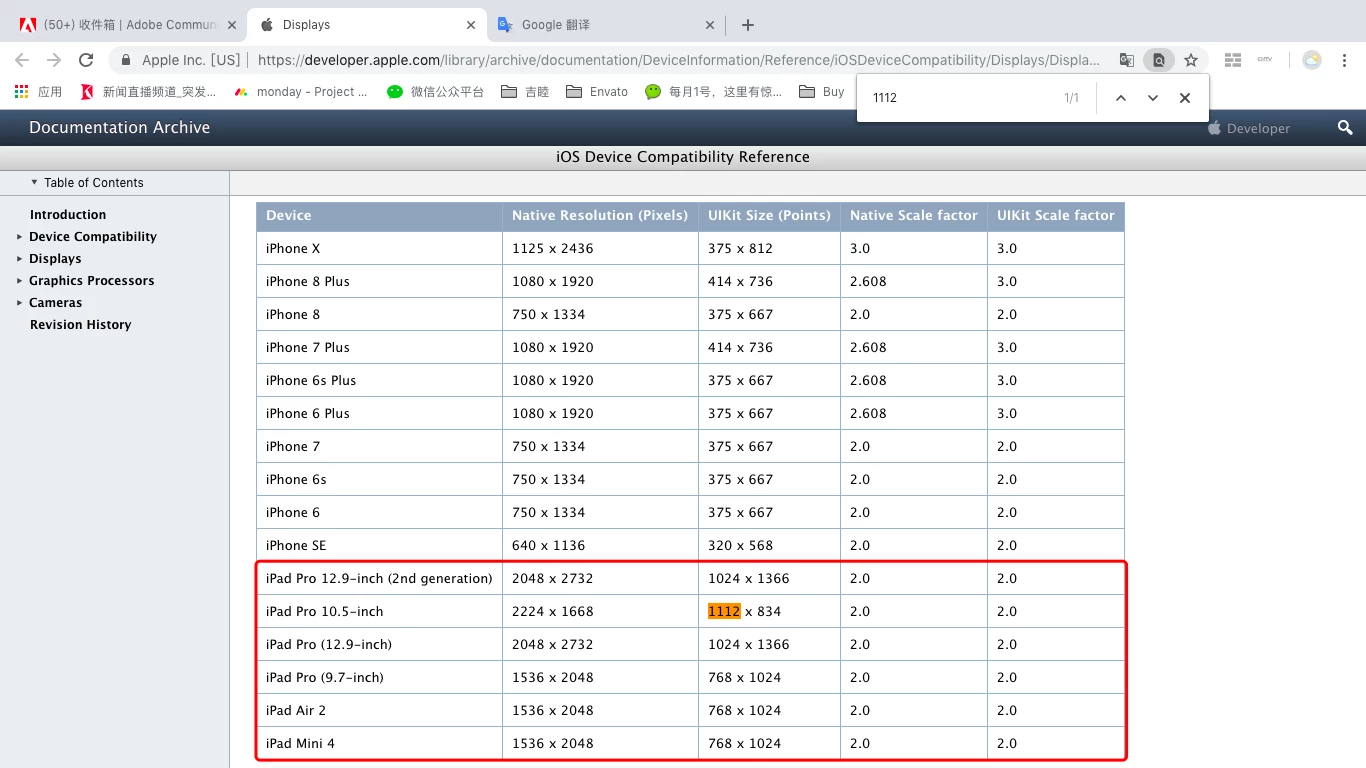Click the 640 x 1136 resolution cell
The height and width of the screenshot is (768, 1366).
click(600, 545)
